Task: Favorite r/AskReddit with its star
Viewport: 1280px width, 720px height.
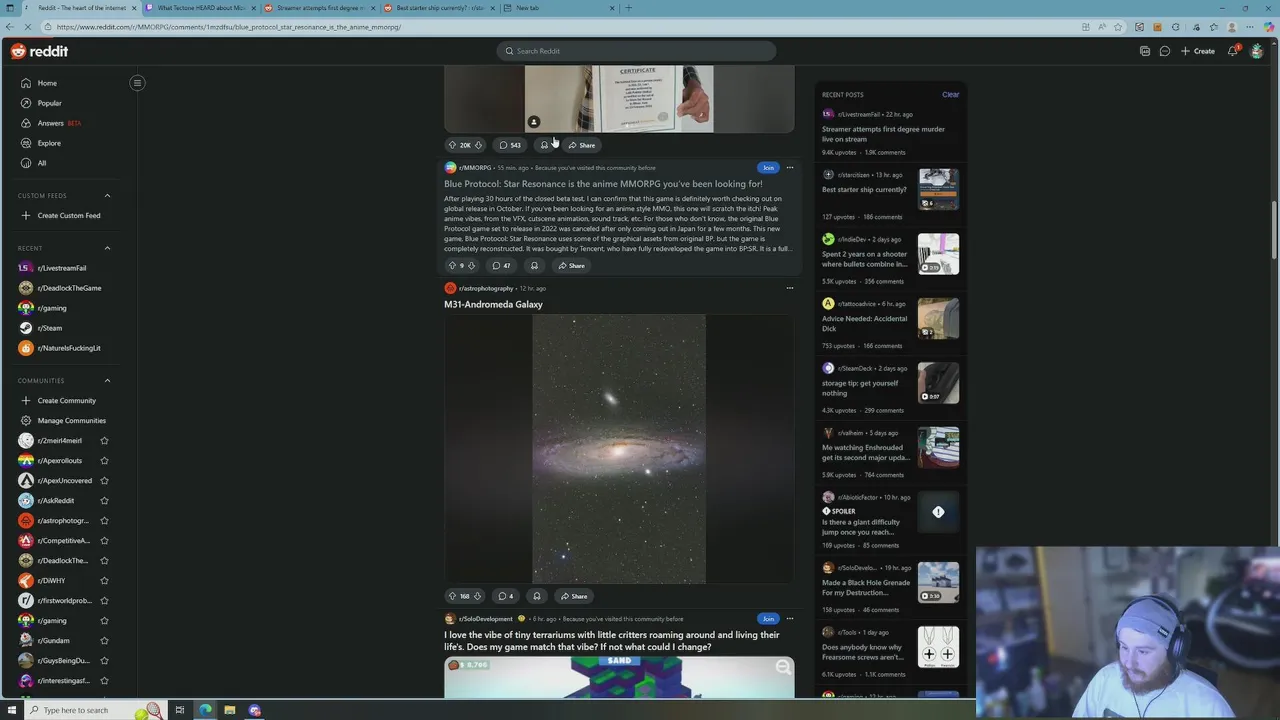Action: click(104, 501)
